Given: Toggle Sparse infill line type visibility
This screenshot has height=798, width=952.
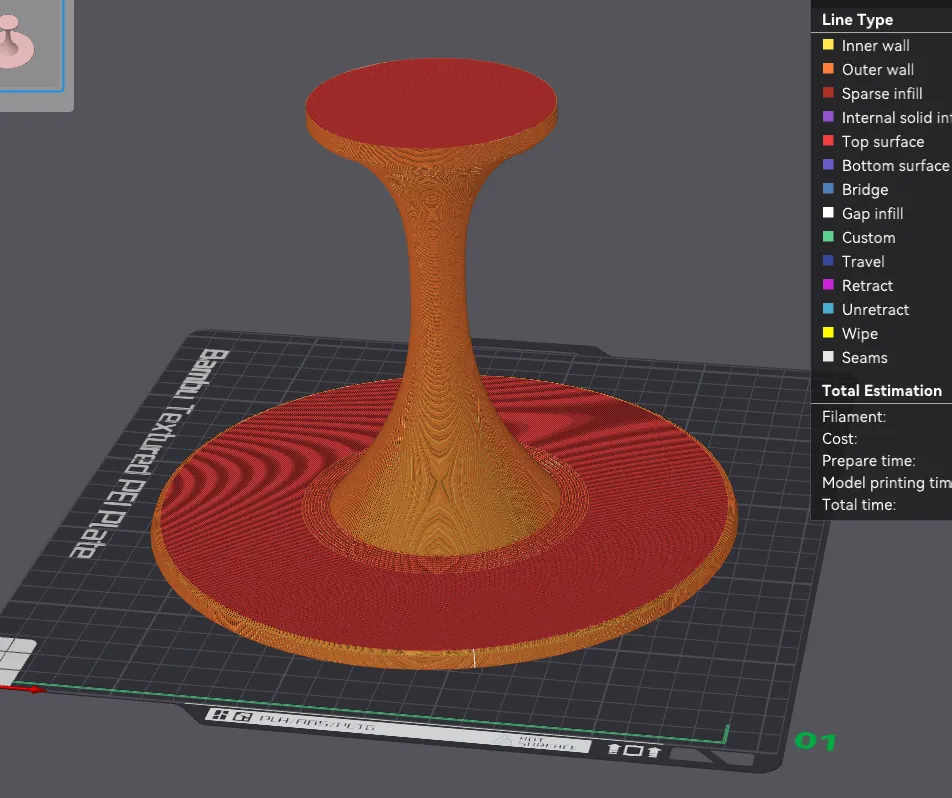Looking at the screenshot, I should click(882, 94).
